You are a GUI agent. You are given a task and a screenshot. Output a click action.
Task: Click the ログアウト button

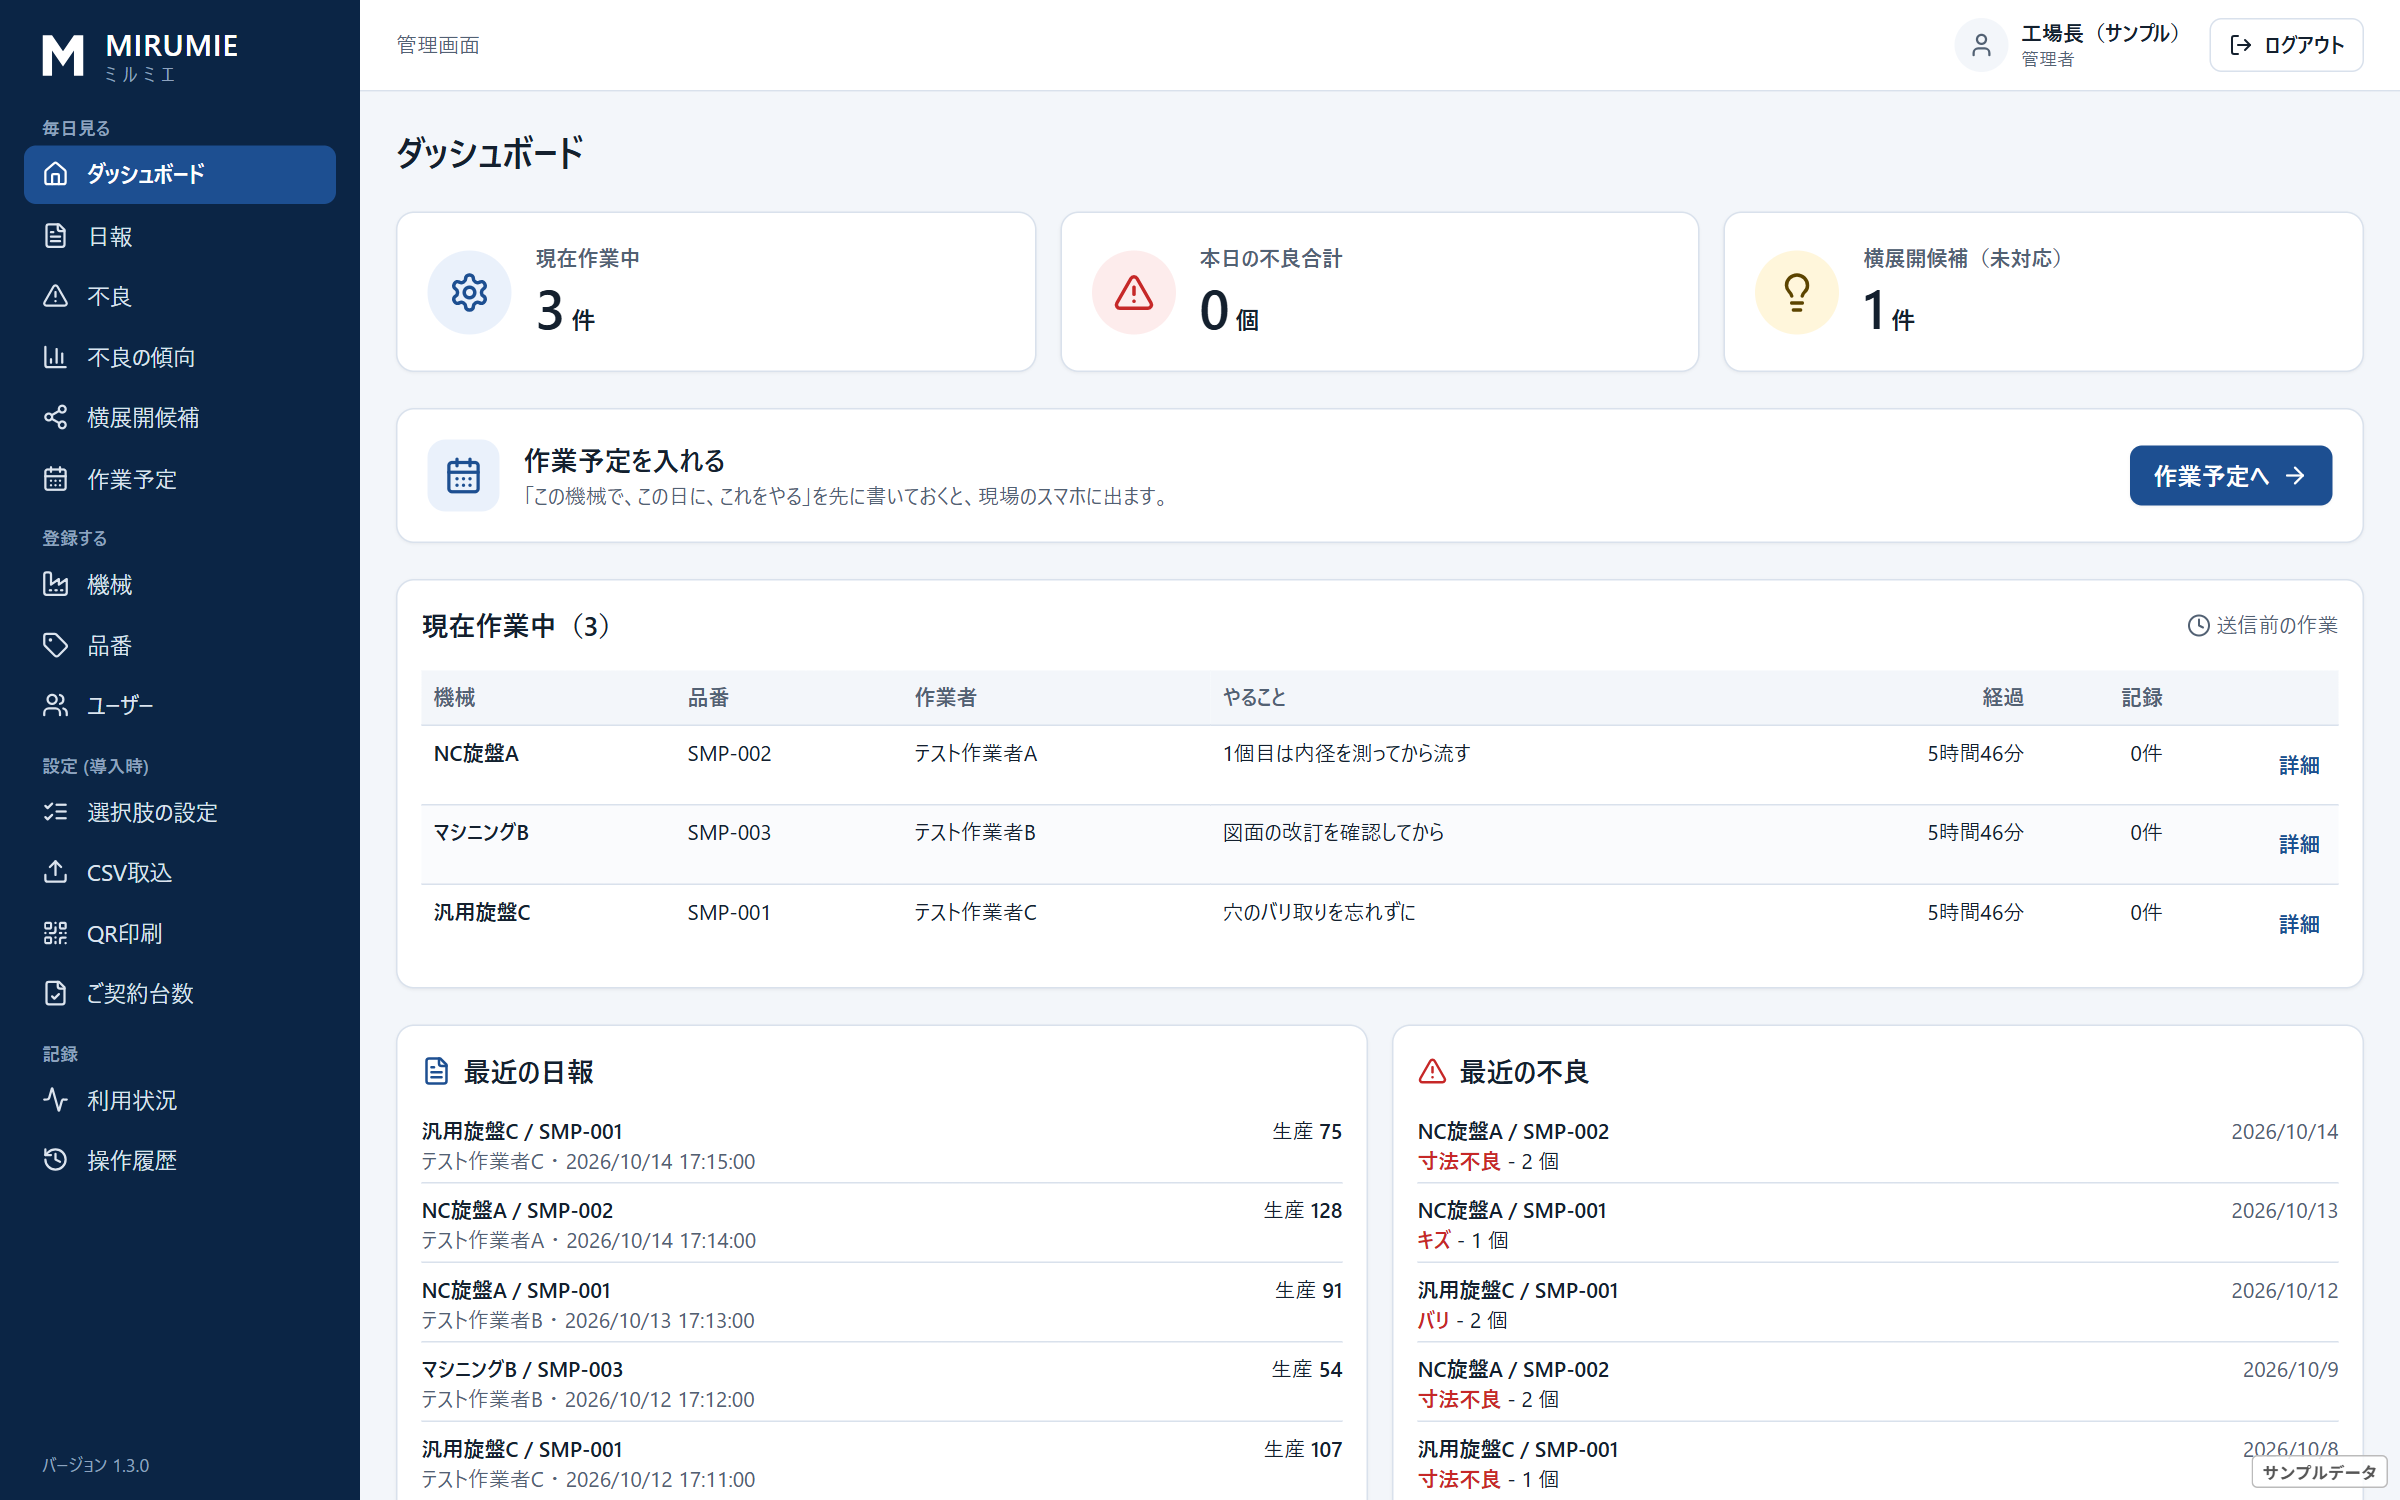click(x=2286, y=45)
